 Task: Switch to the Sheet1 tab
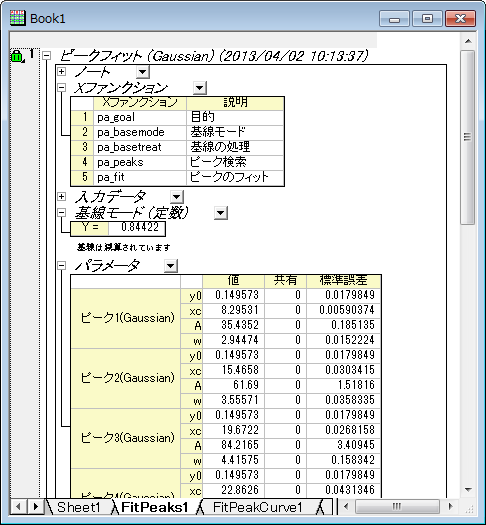79,507
